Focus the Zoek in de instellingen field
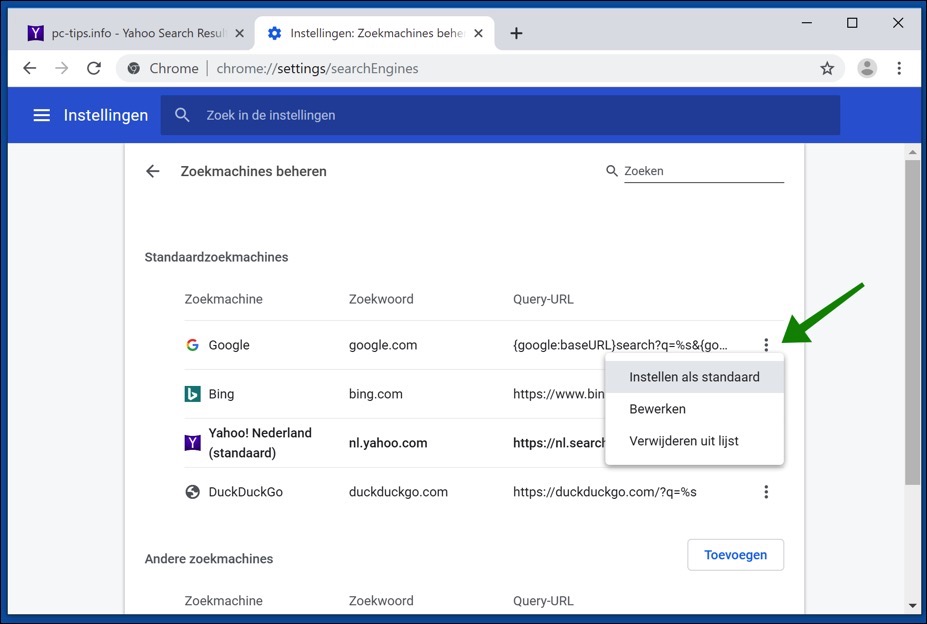This screenshot has width=927, height=624. pyautogui.click(x=500, y=115)
